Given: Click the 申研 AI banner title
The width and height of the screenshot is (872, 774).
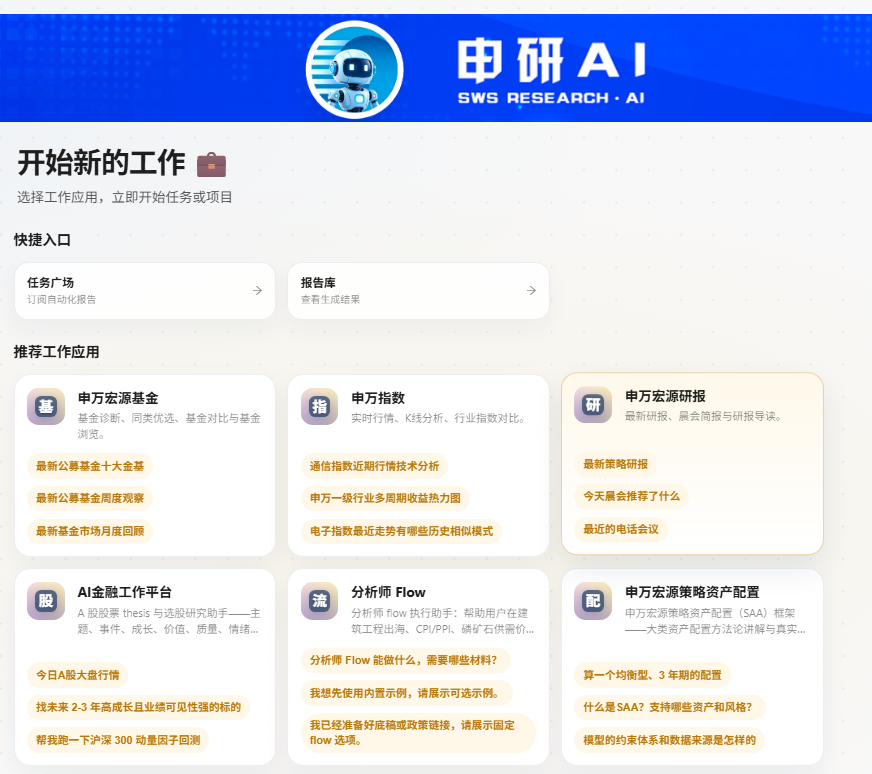Looking at the screenshot, I should (x=552, y=60).
